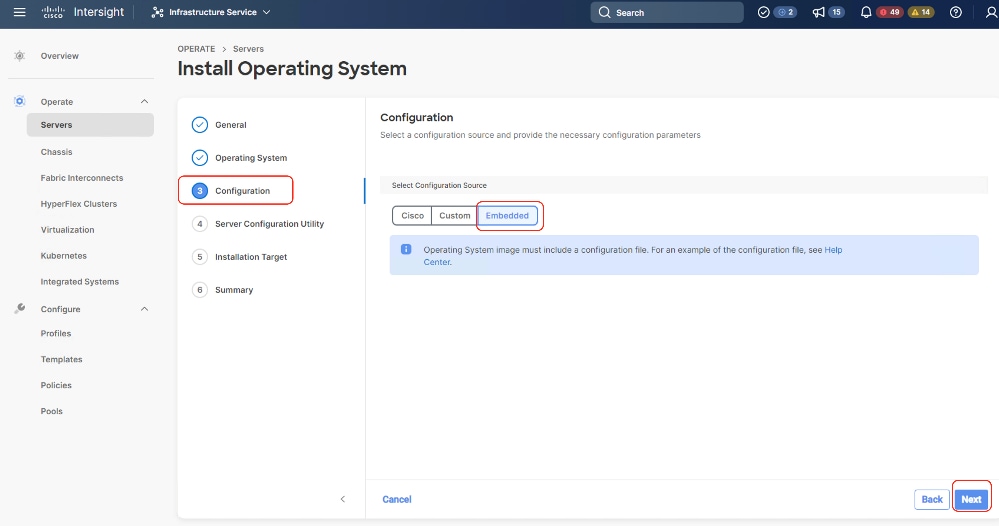The width and height of the screenshot is (999, 526).
Task: Click the Next button
Action: point(971,500)
